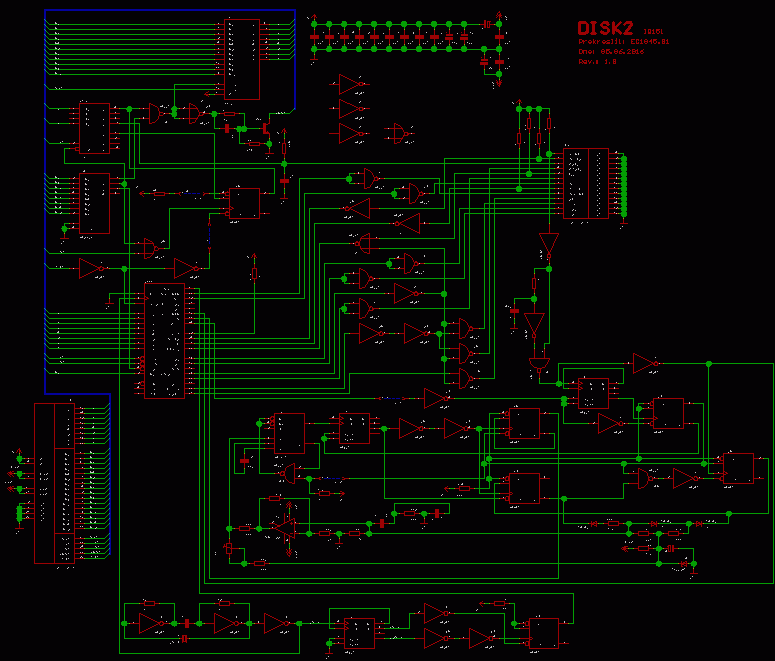Viewport: 775px width, 661px height.
Task: Select the op-amp triangle symbol near bottom
Action: point(284,526)
